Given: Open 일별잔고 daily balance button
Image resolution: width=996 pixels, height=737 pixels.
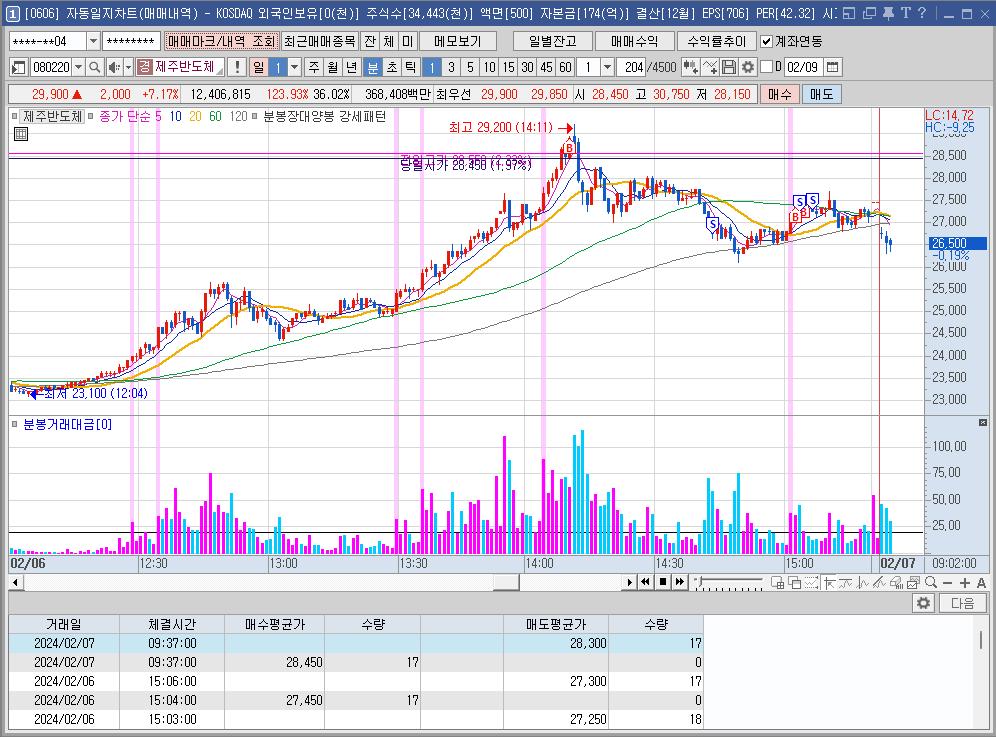Looking at the screenshot, I should pyautogui.click(x=553, y=41).
